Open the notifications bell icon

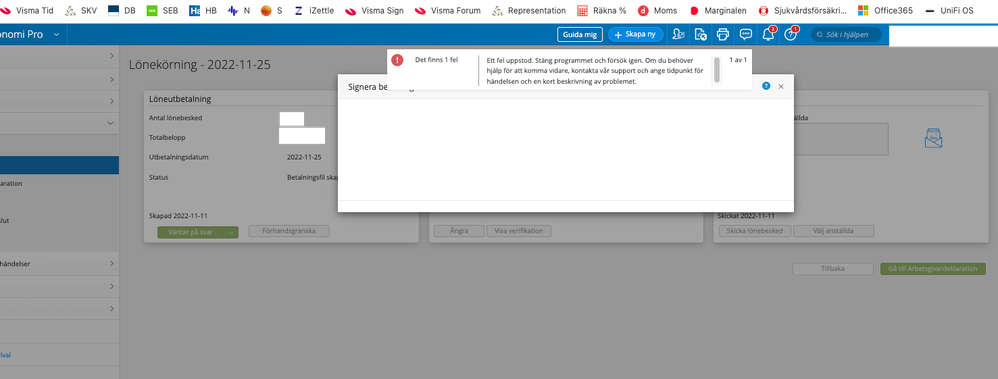(x=768, y=34)
